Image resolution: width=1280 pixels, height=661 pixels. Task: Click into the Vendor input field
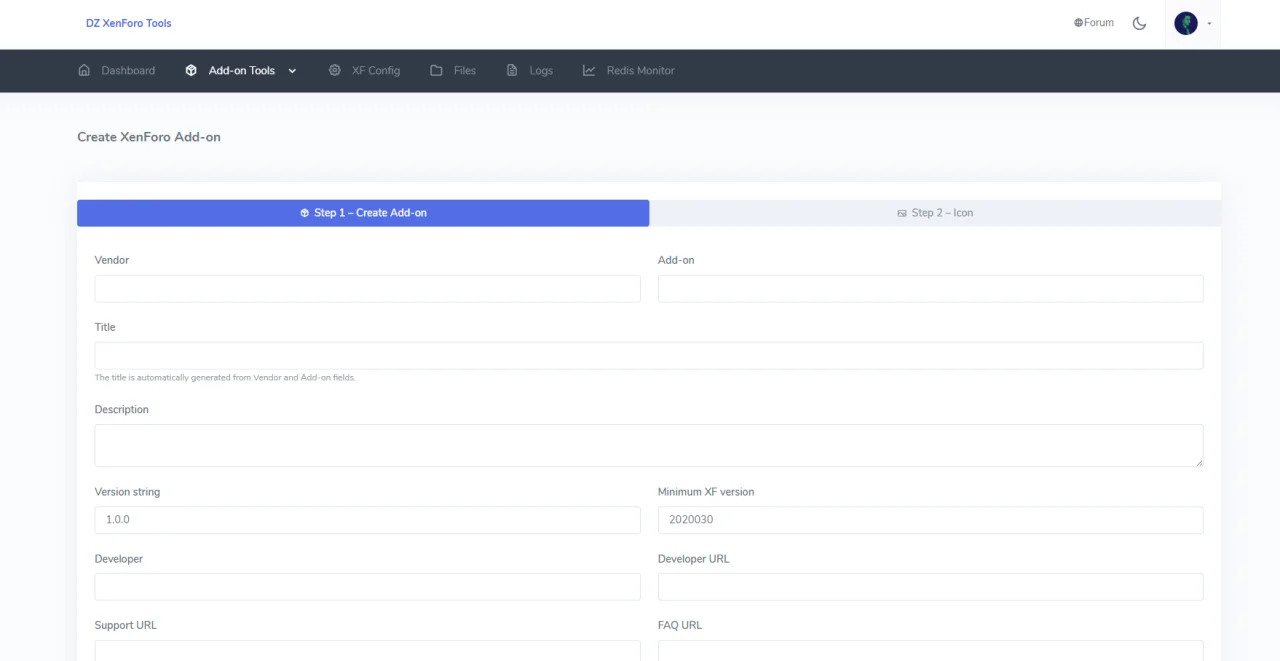click(367, 289)
